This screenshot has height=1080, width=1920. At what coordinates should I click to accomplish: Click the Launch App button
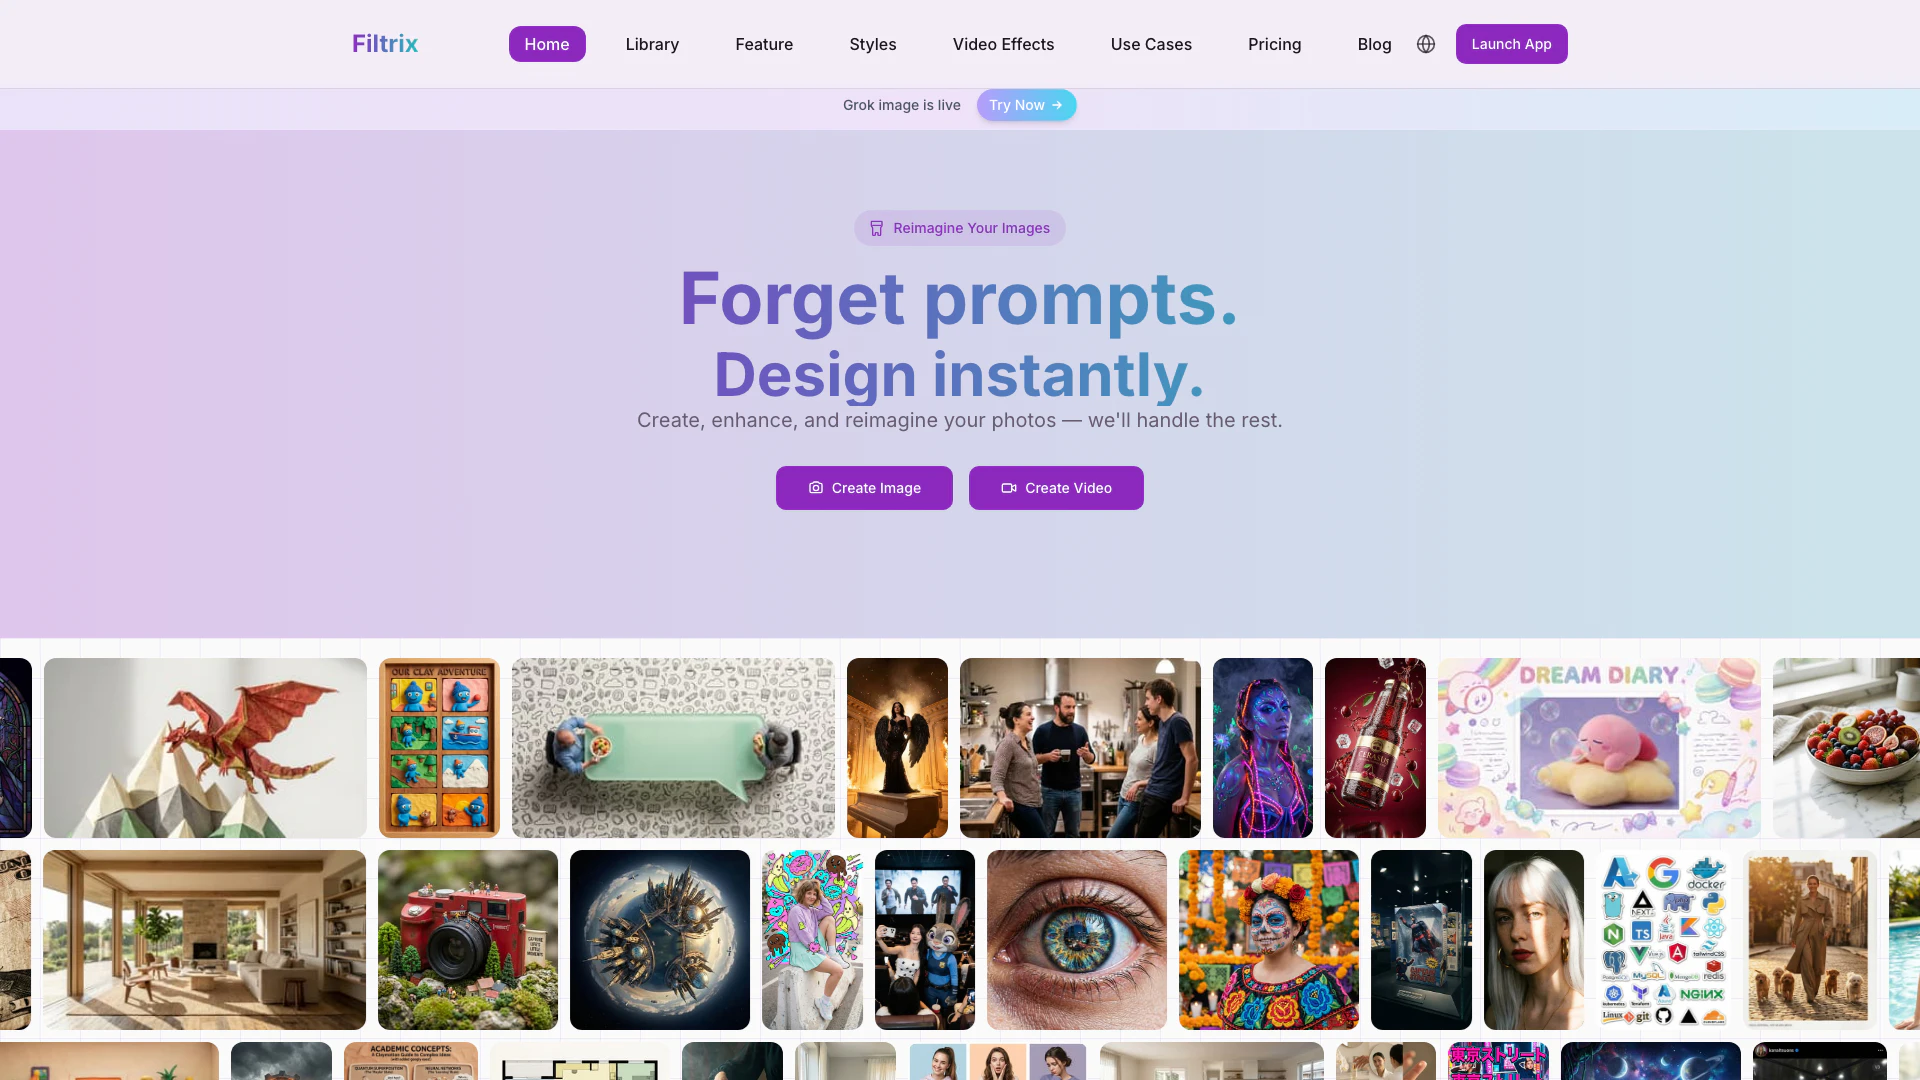point(1511,44)
